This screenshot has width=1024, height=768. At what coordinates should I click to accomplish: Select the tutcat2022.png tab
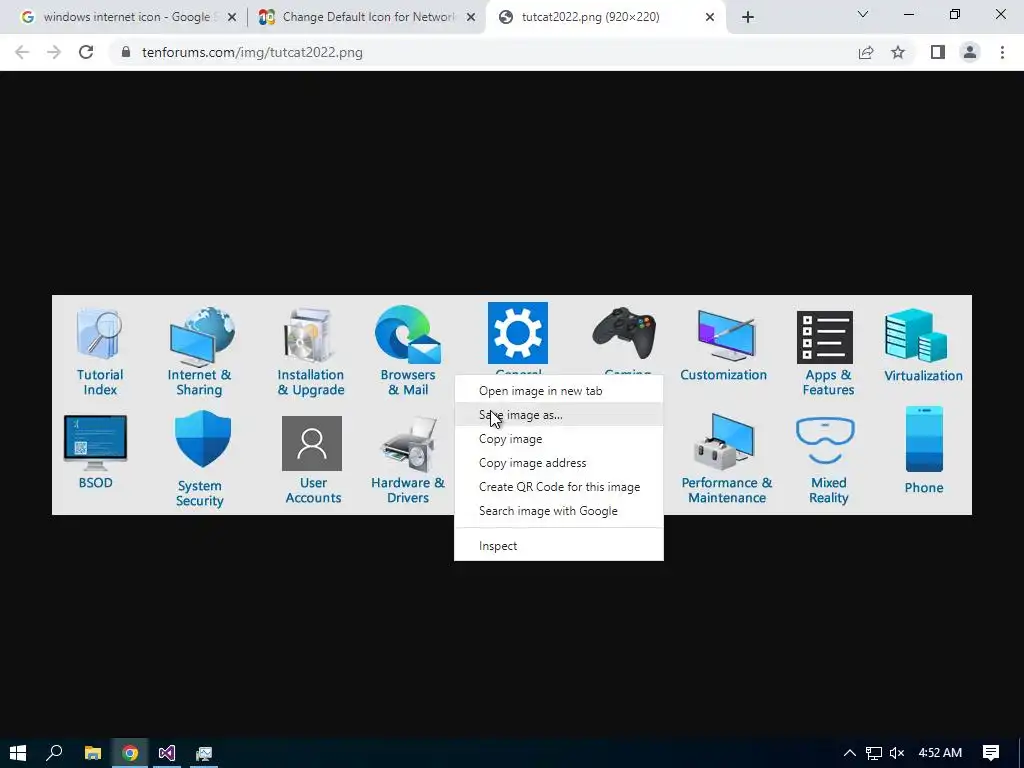pyautogui.click(x=605, y=17)
